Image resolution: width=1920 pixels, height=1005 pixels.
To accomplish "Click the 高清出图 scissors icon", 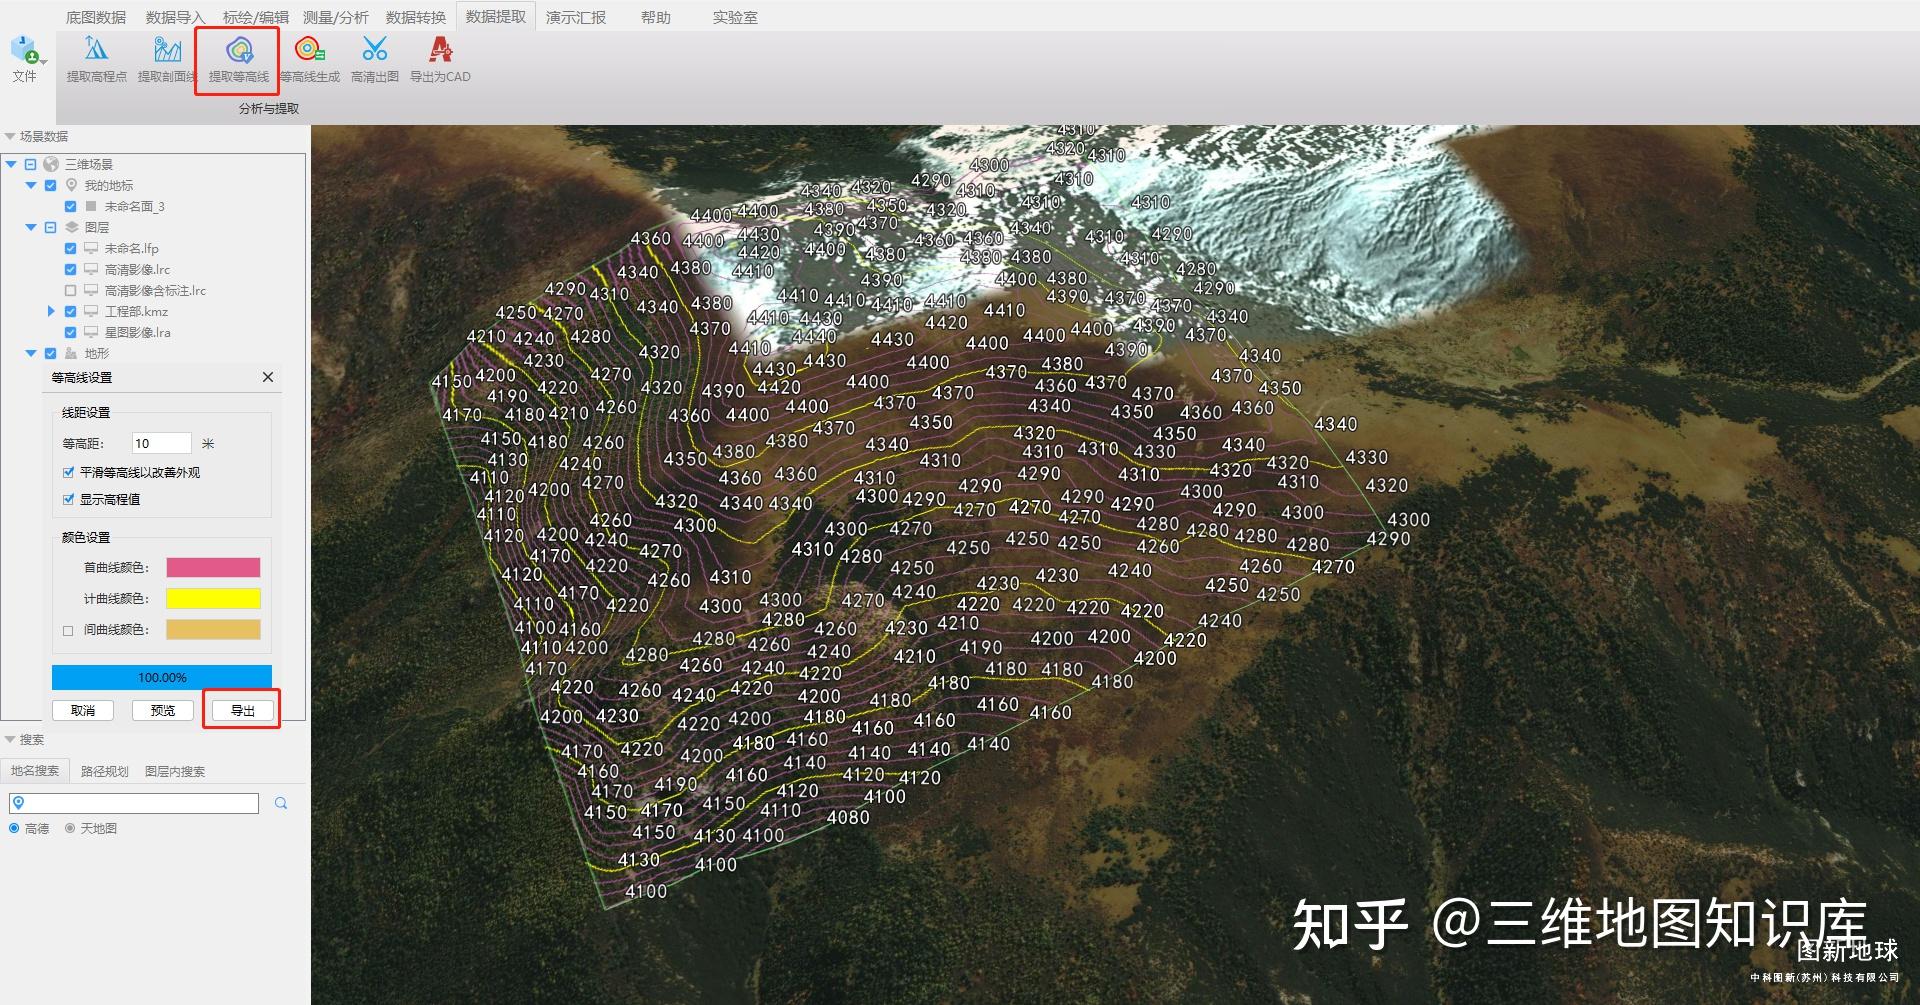I will (x=375, y=49).
